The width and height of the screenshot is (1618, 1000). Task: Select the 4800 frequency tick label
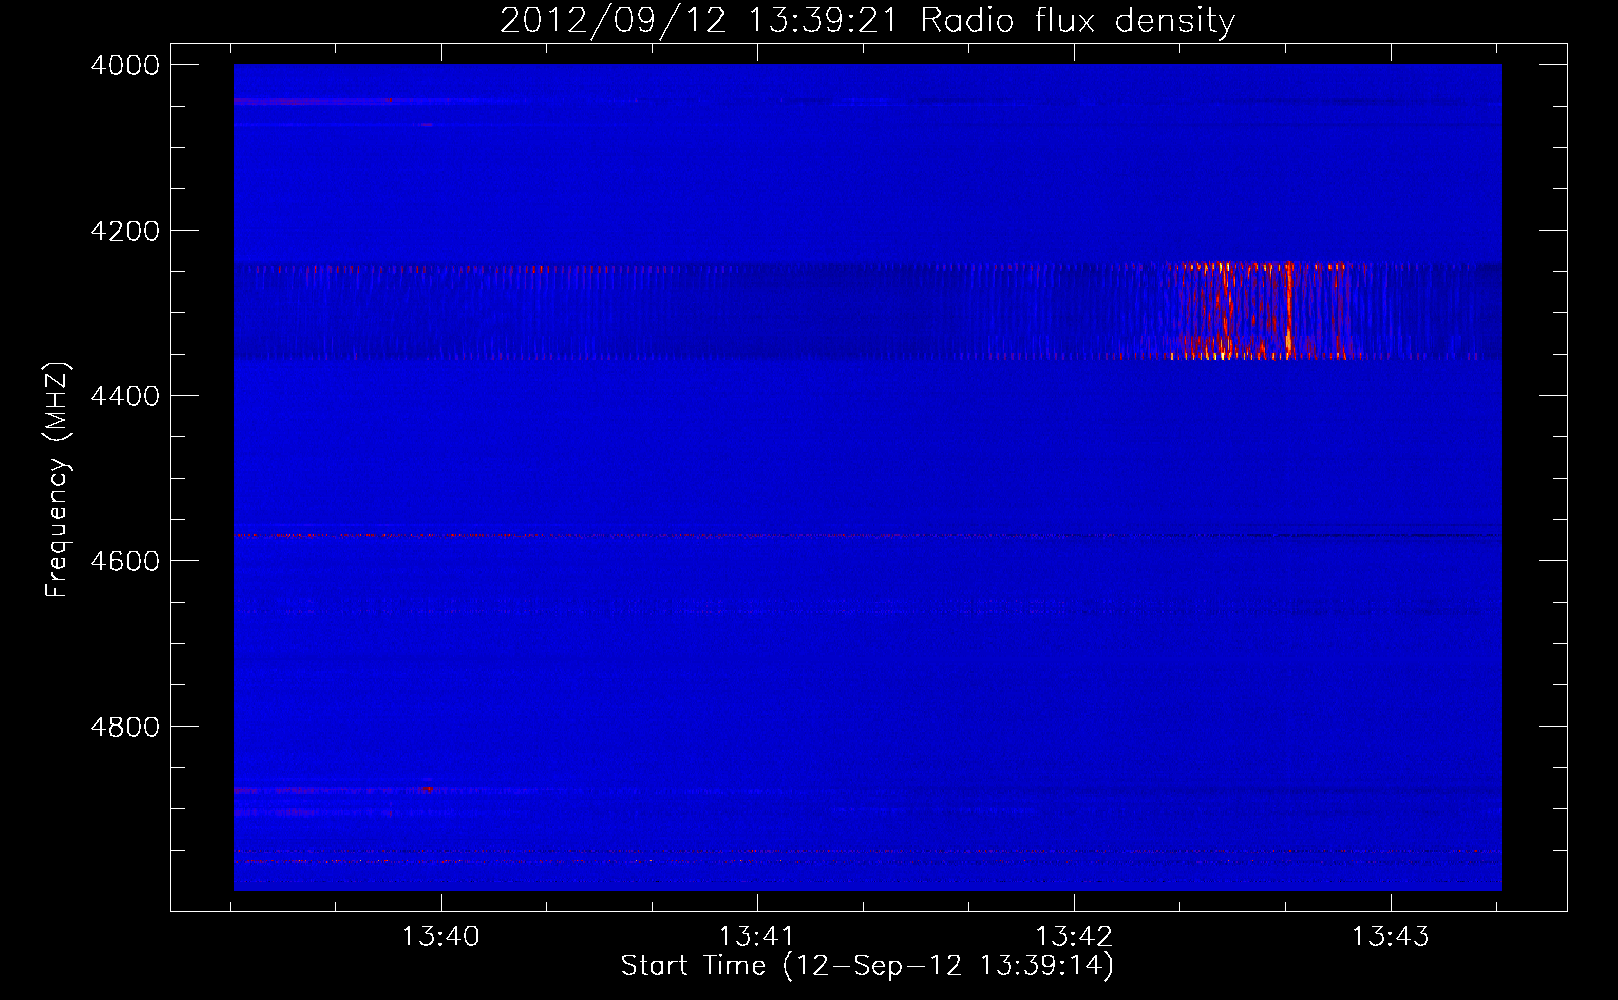[x=125, y=727]
